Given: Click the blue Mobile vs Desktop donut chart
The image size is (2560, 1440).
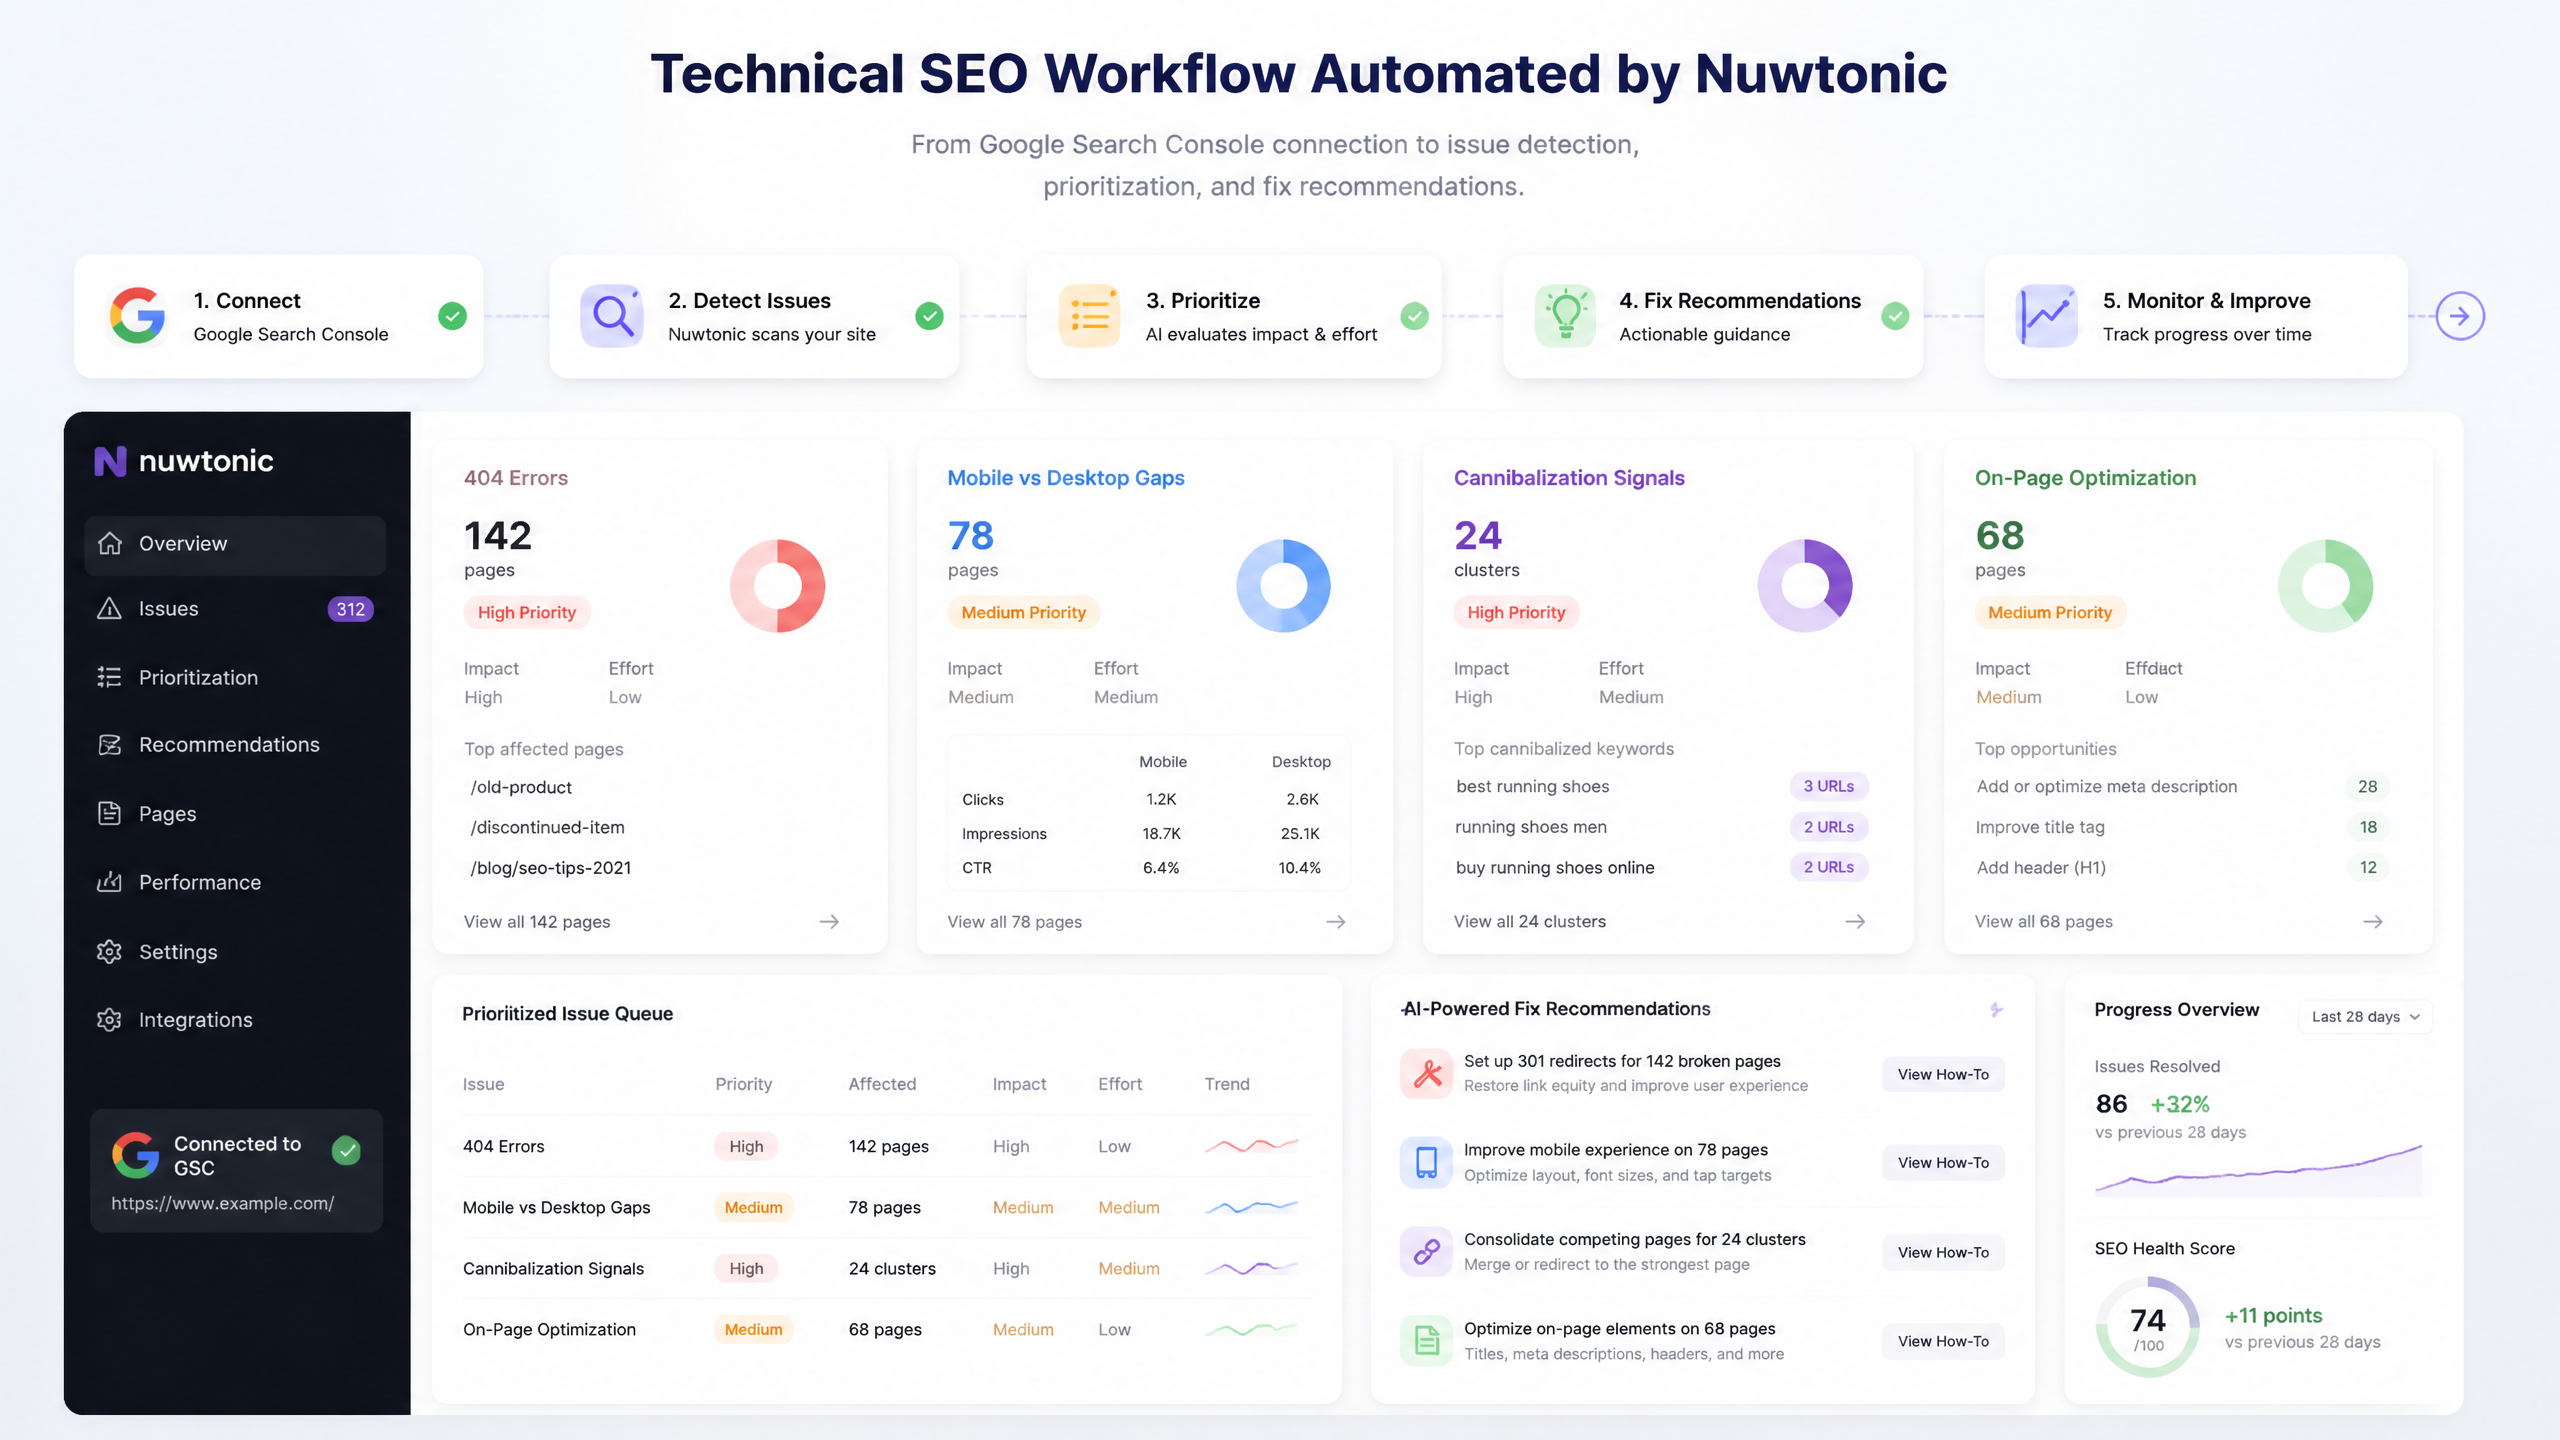Looking at the screenshot, I should 1283,586.
